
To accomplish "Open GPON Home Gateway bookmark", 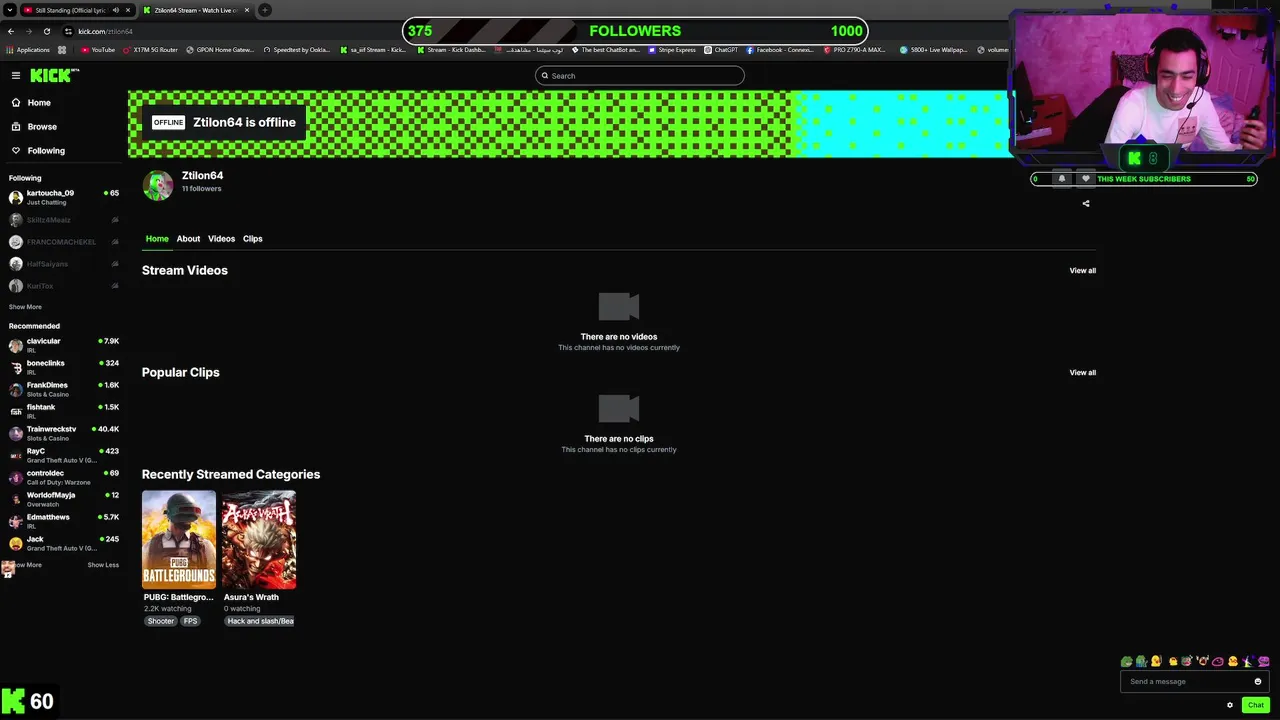I will (220, 50).
